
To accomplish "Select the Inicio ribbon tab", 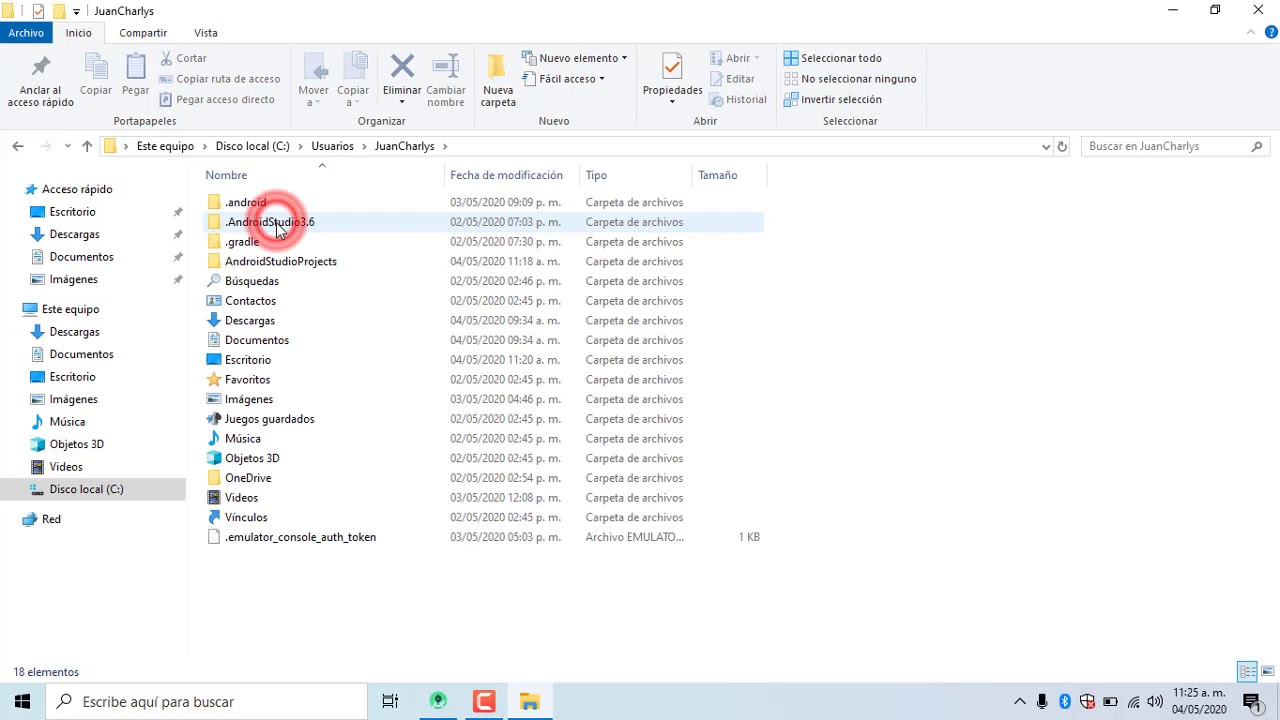I will tap(79, 33).
